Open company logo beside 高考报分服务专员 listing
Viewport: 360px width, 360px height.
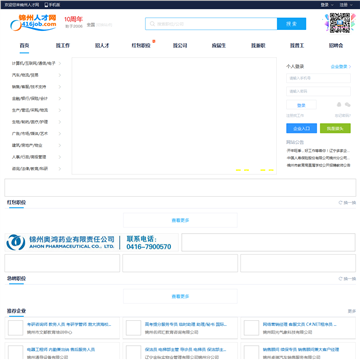(x=133, y=328)
